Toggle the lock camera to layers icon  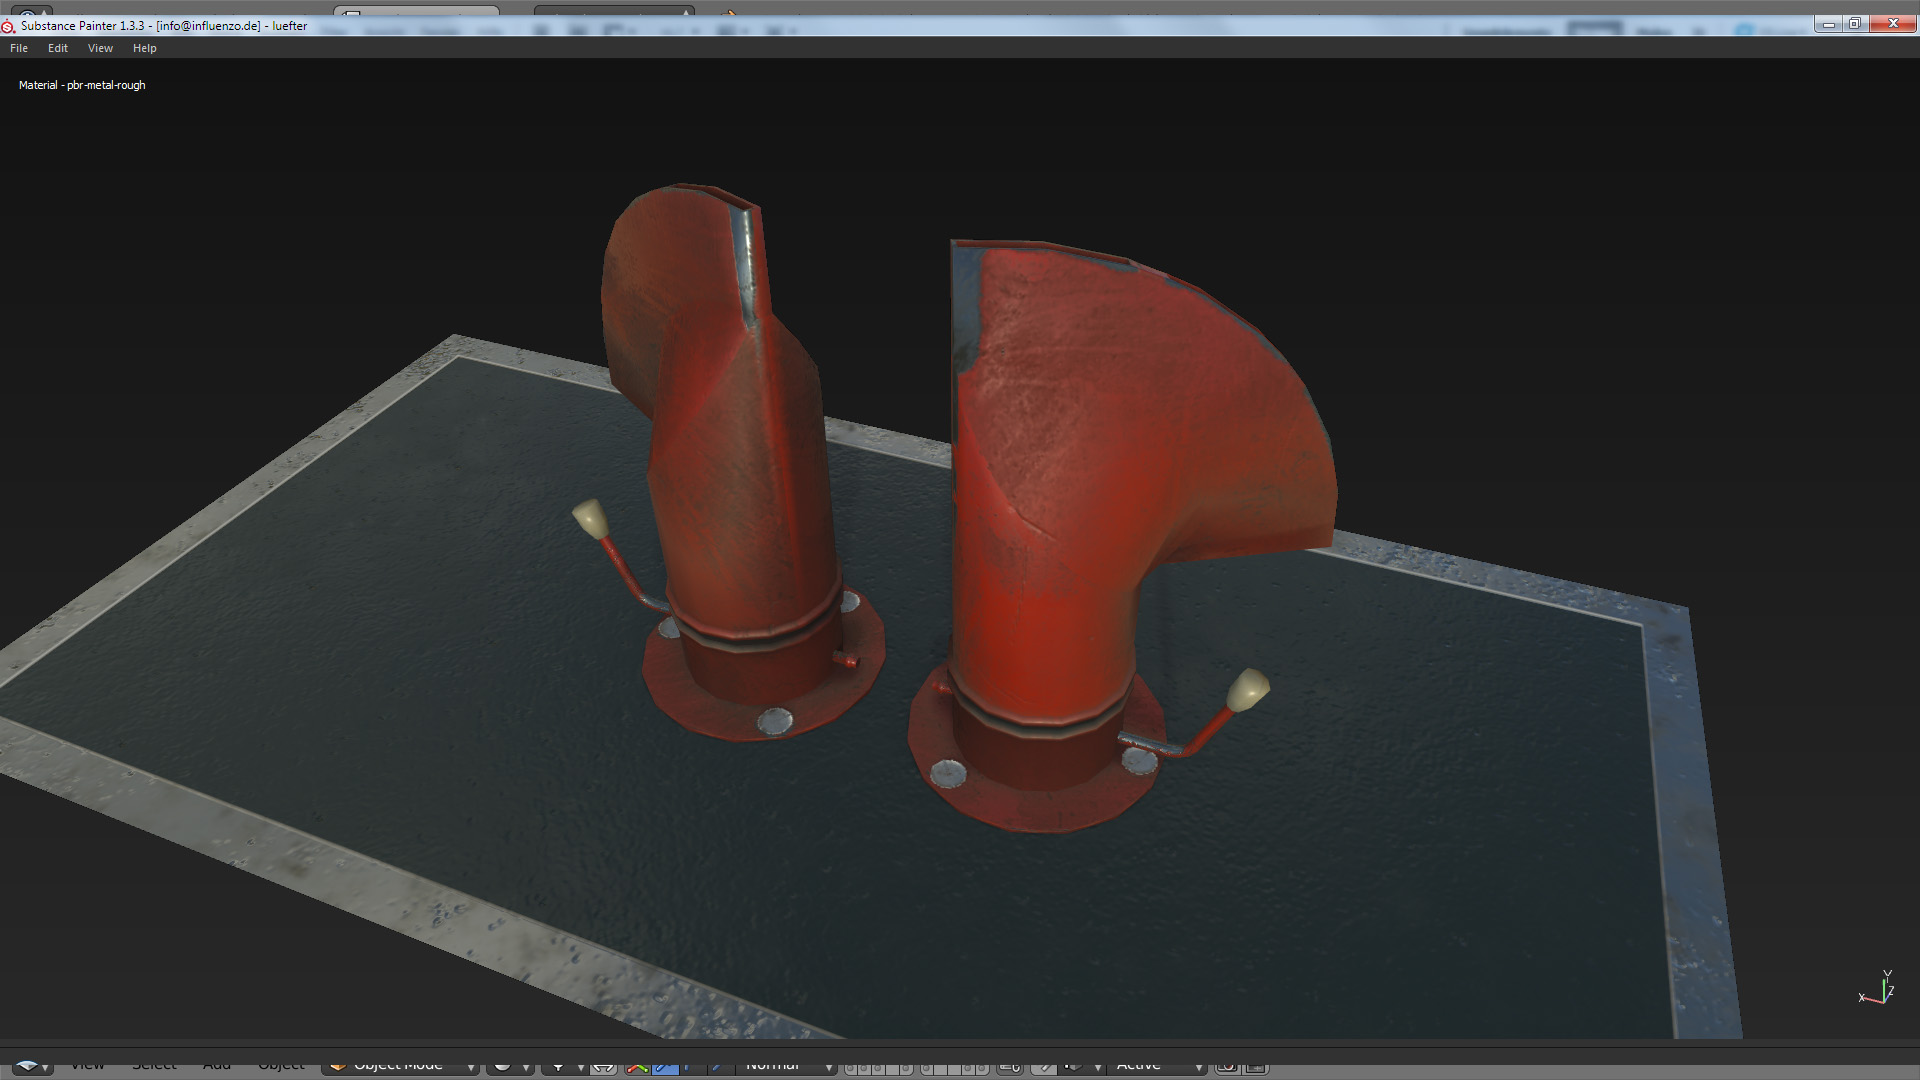1009,1068
